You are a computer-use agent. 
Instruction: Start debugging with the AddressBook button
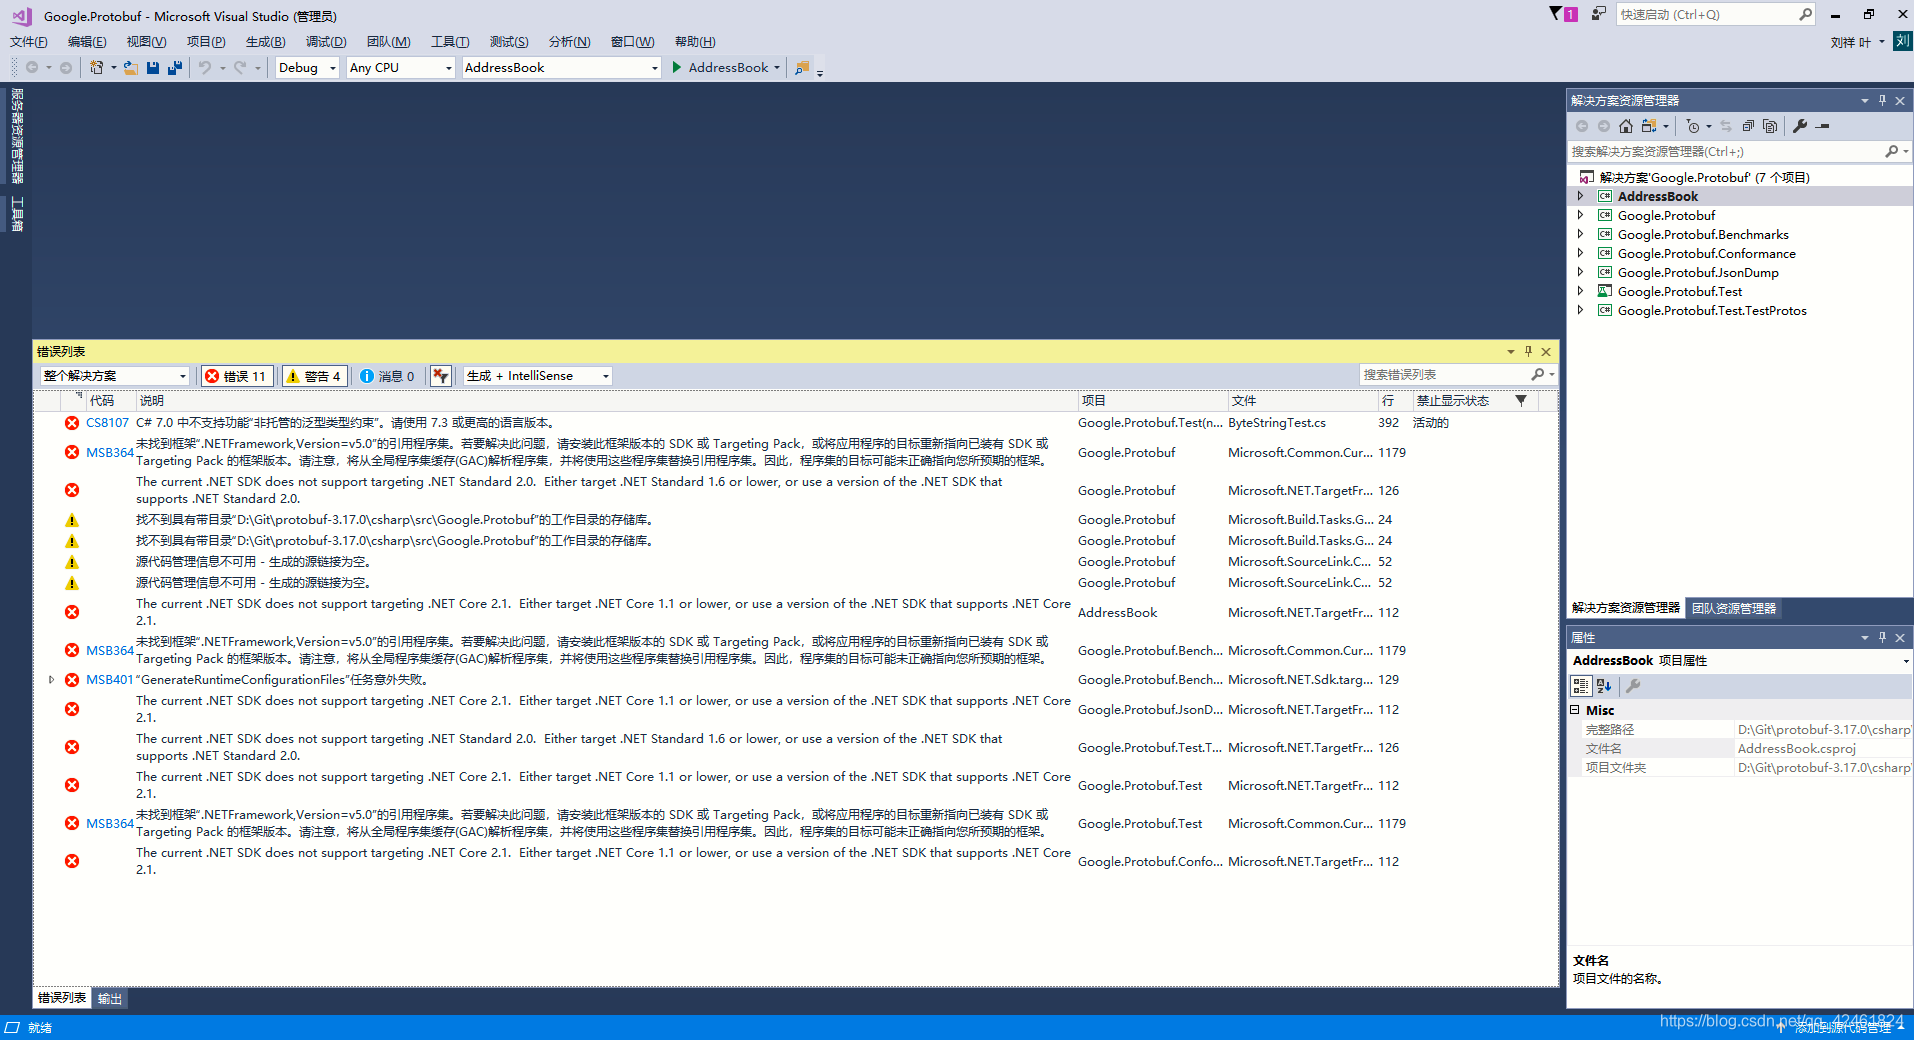tap(723, 67)
